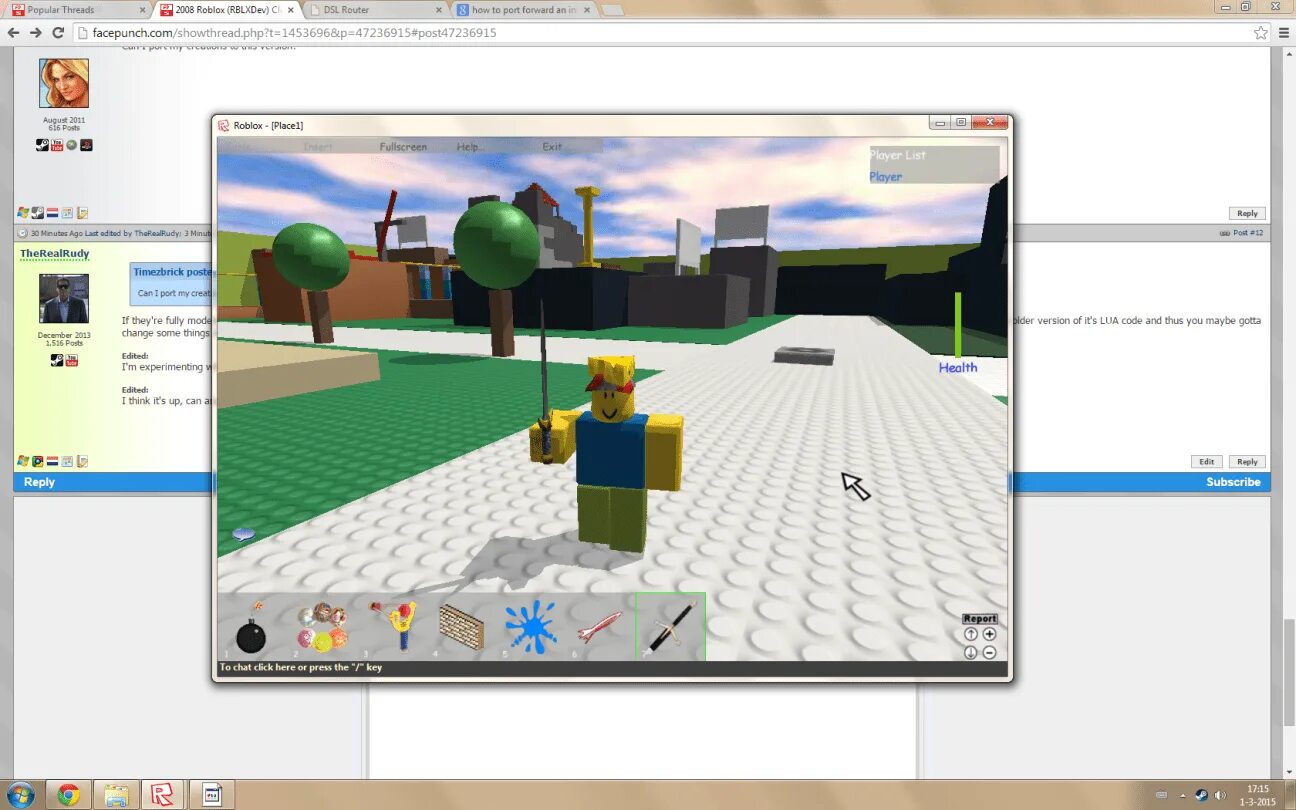The height and width of the screenshot is (810, 1296).
Task: Click the camera tilt up arrow
Action: point(971,634)
